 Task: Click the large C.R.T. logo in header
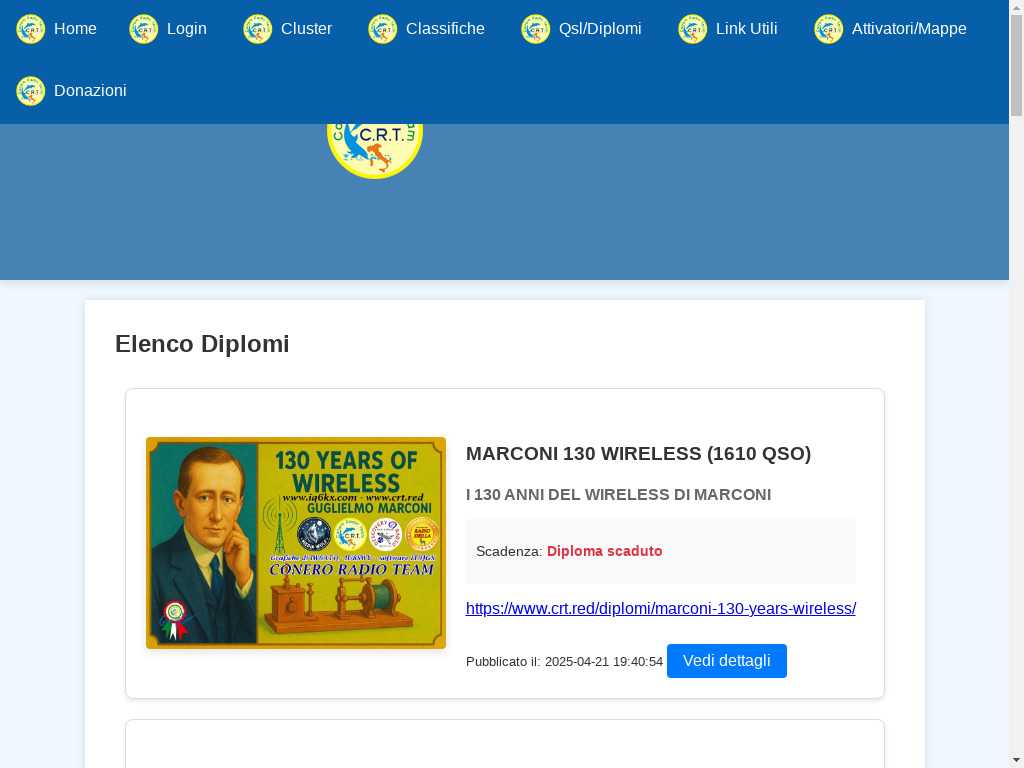click(375, 150)
